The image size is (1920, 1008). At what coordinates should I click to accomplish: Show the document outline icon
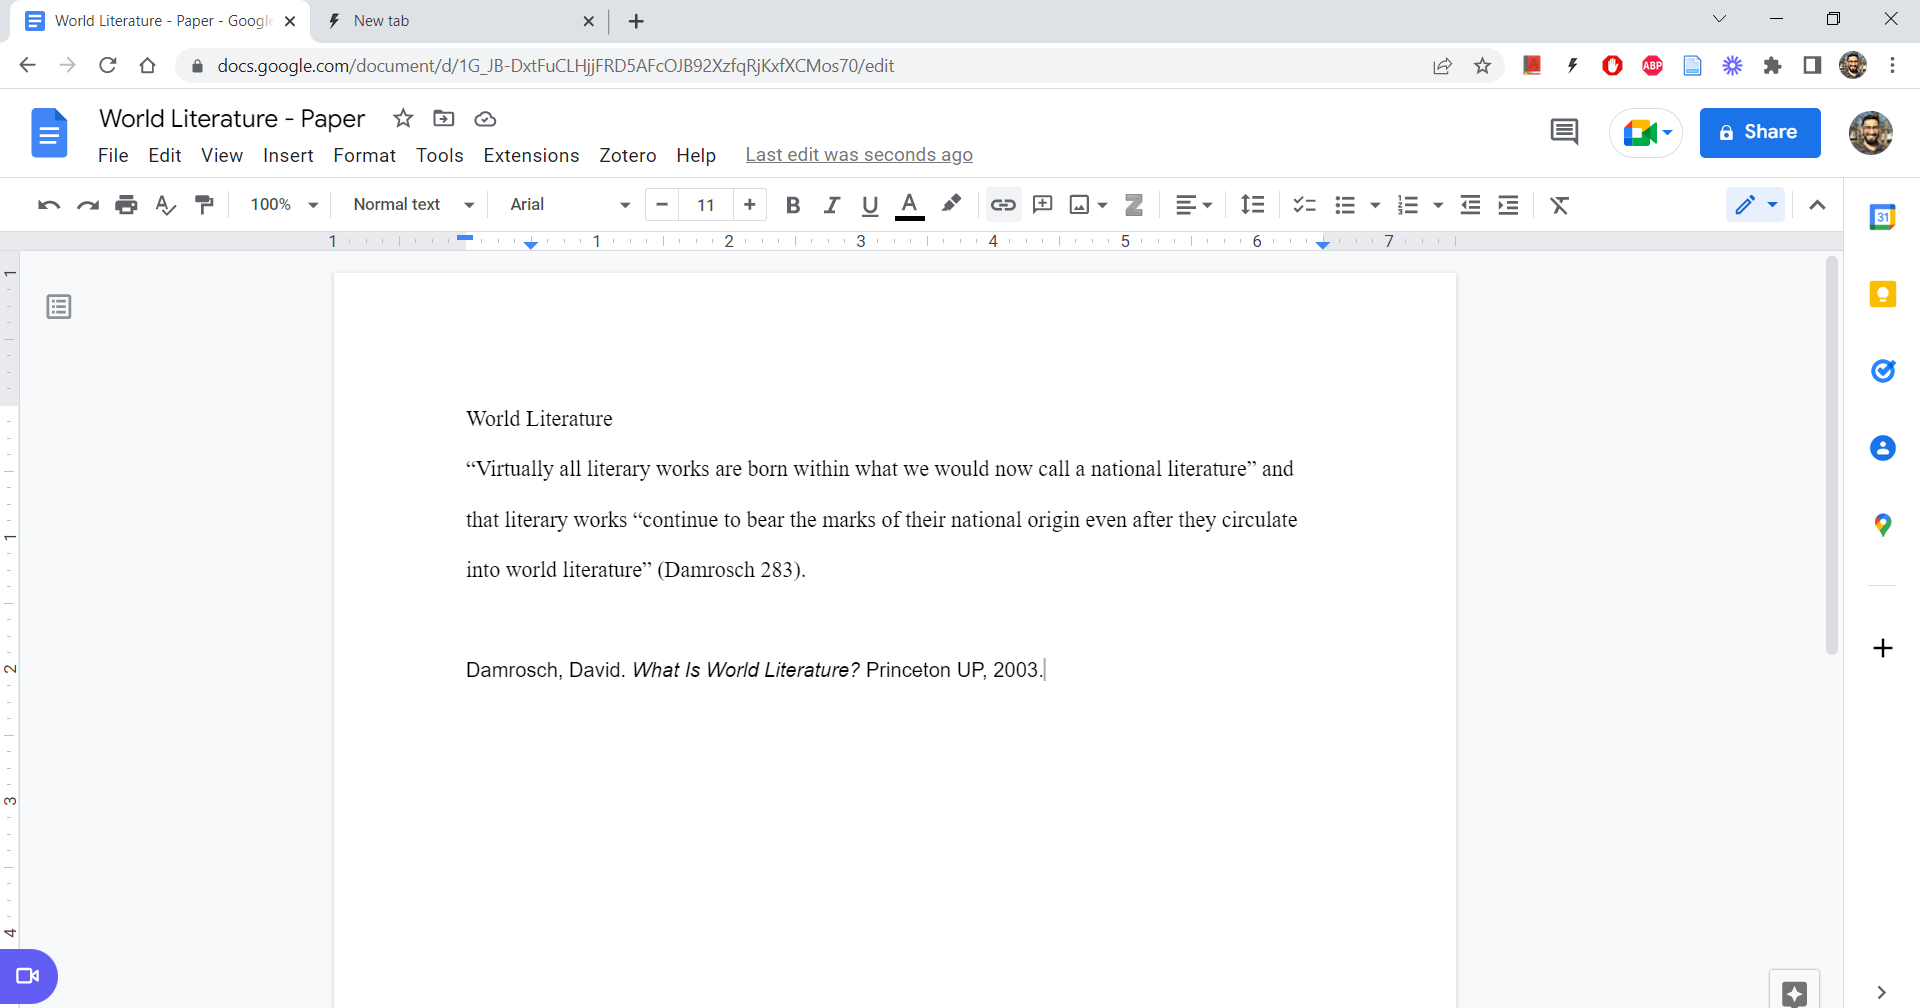point(57,306)
